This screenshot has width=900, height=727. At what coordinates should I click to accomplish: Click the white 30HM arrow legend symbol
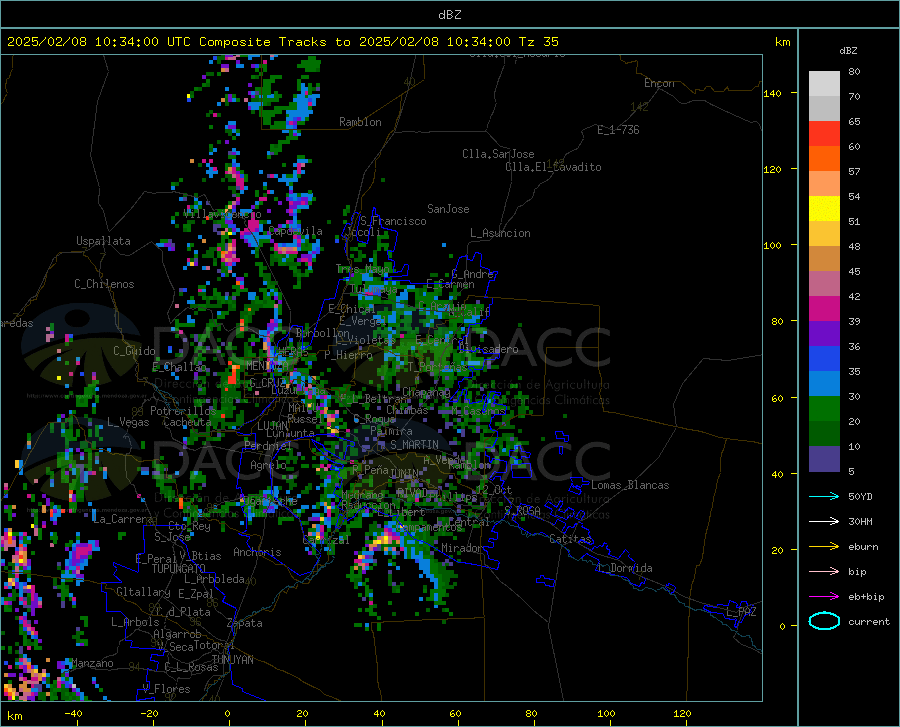[x=824, y=522]
